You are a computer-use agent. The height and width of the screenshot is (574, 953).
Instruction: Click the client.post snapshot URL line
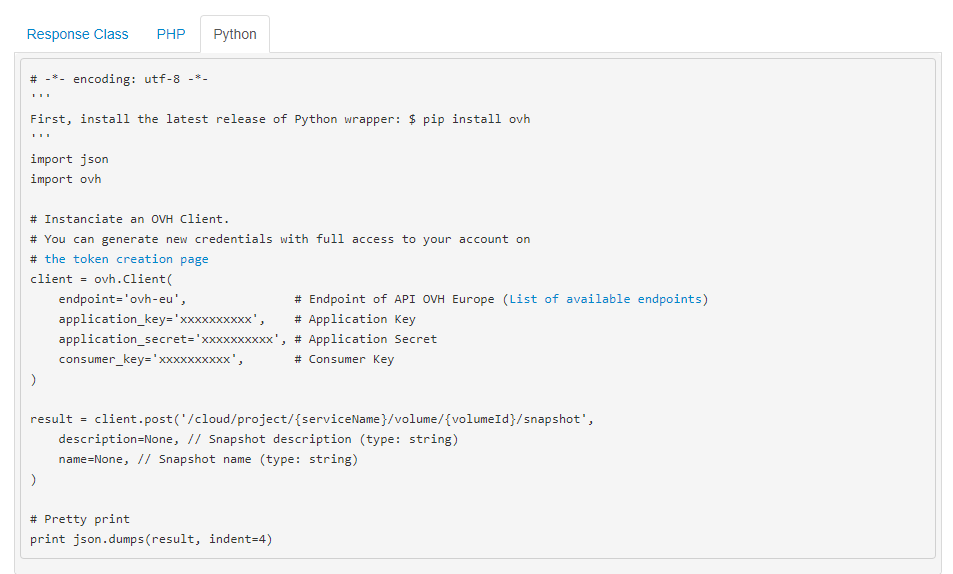(x=312, y=419)
